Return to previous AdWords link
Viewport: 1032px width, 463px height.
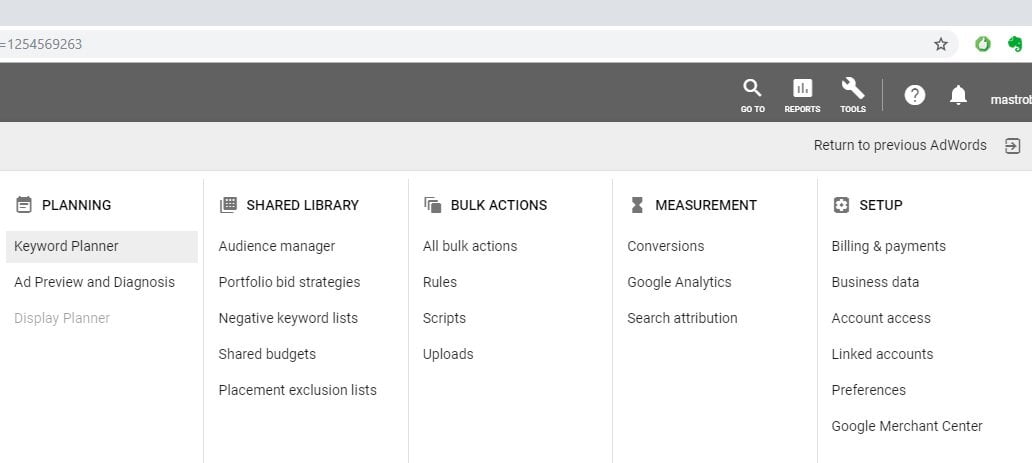pyautogui.click(x=900, y=145)
